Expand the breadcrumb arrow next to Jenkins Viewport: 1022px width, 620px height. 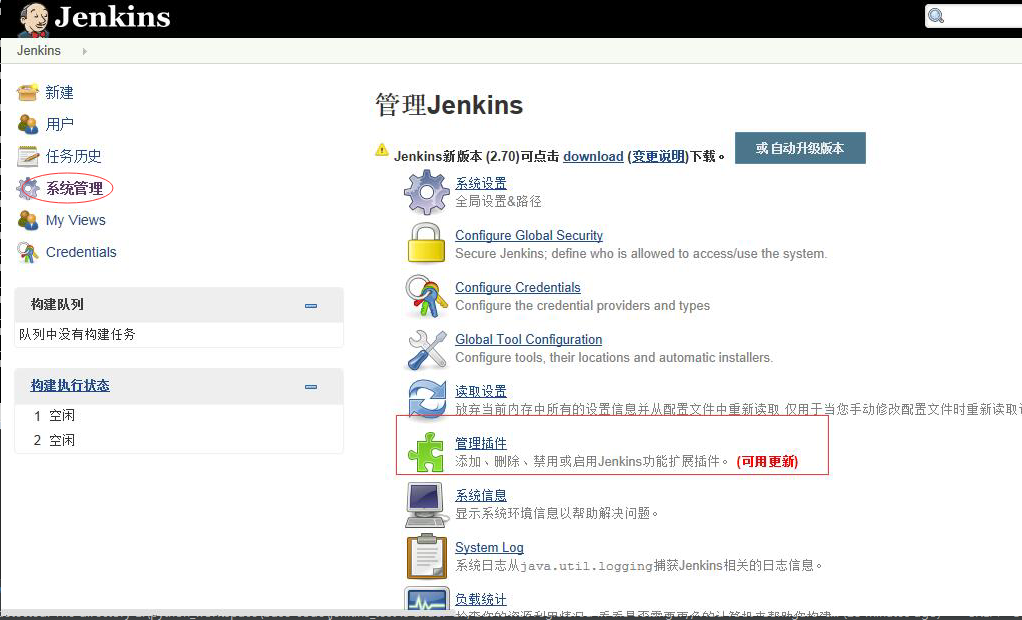click(x=85, y=51)
